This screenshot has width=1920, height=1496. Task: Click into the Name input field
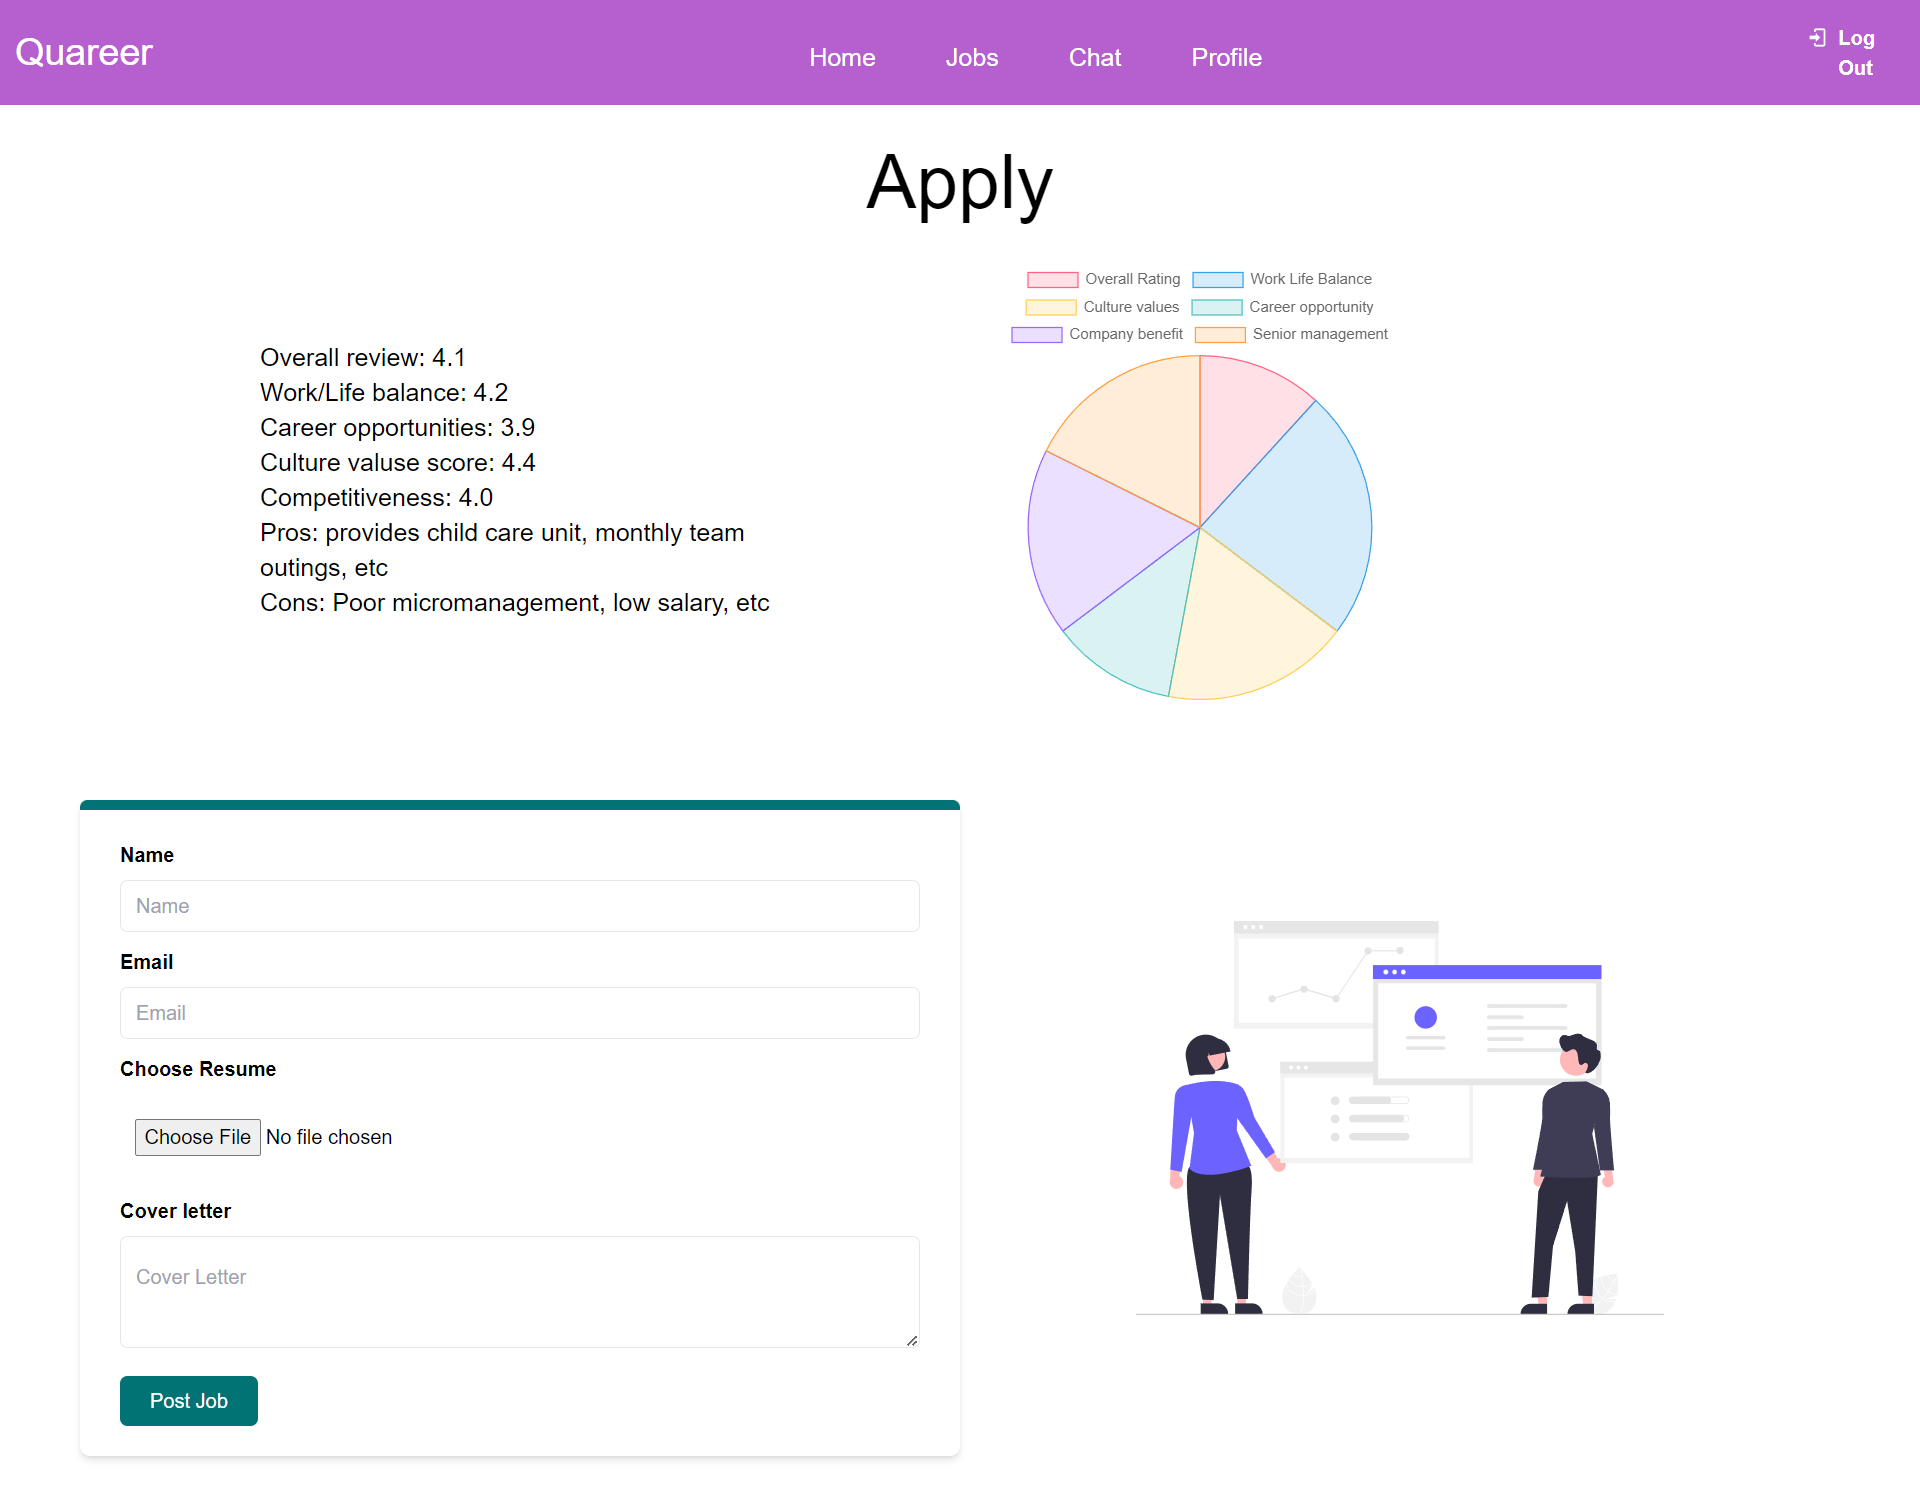tap(519, 906)
